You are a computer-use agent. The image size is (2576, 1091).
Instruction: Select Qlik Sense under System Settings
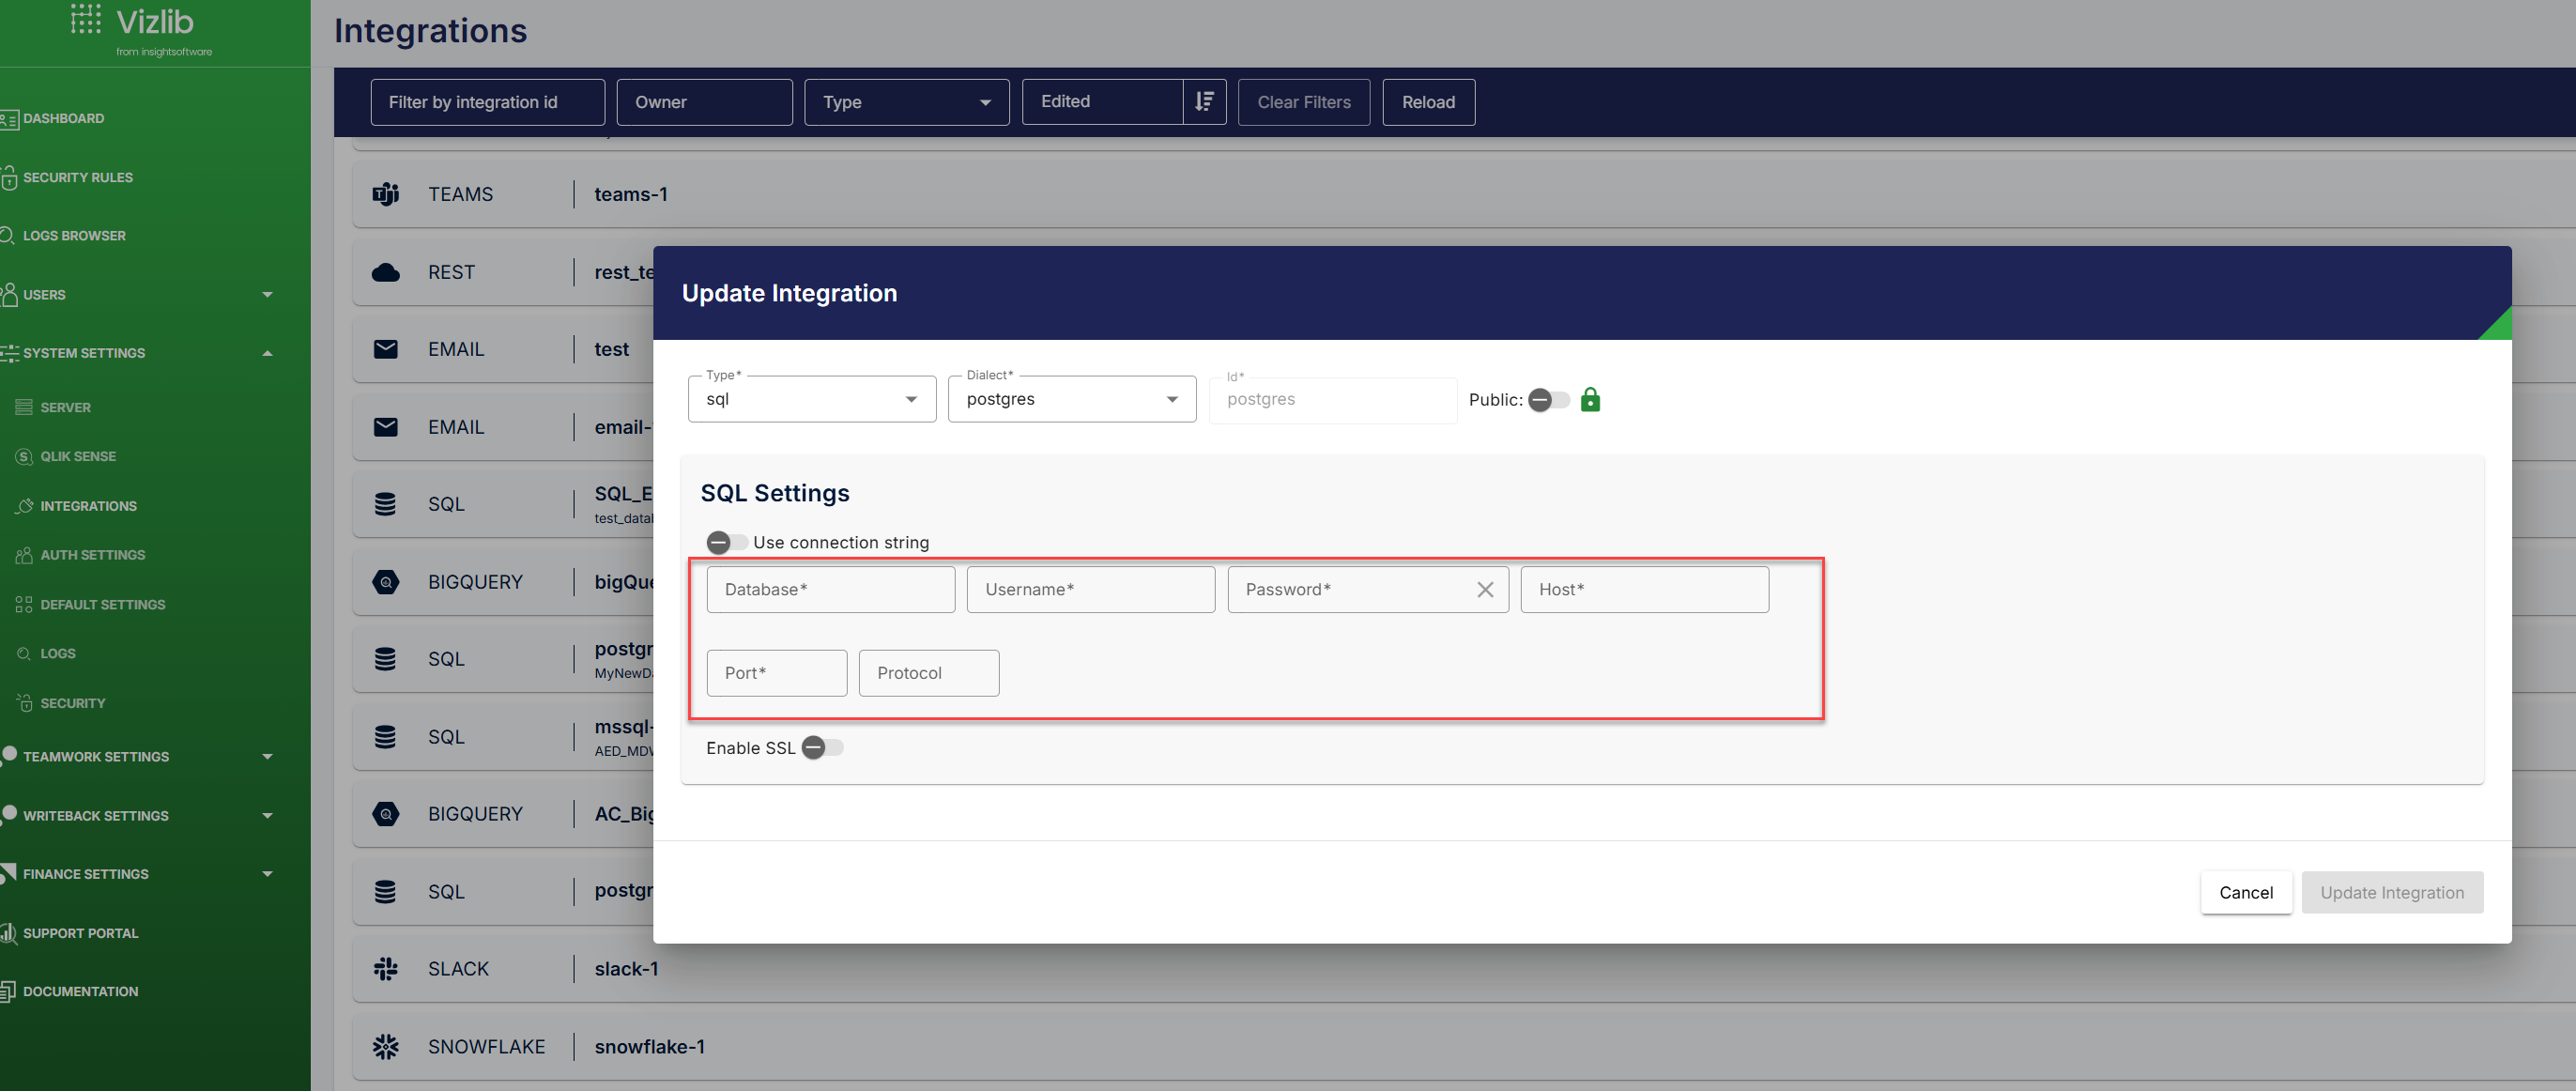(x=78, y=457)
